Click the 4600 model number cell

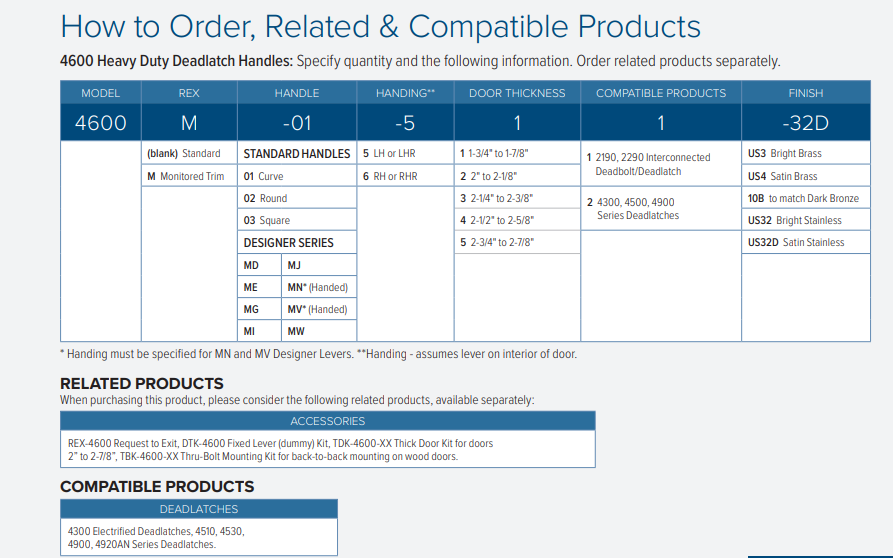100,123
